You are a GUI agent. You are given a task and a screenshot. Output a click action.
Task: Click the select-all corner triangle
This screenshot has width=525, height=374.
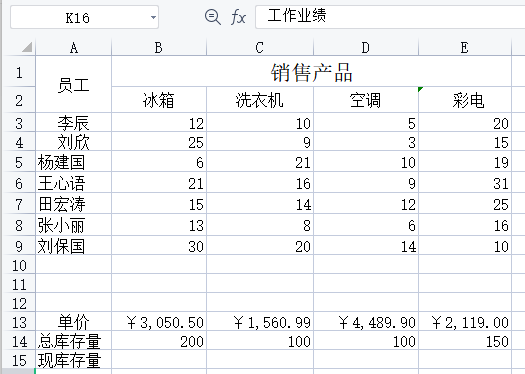pos(27,47)
